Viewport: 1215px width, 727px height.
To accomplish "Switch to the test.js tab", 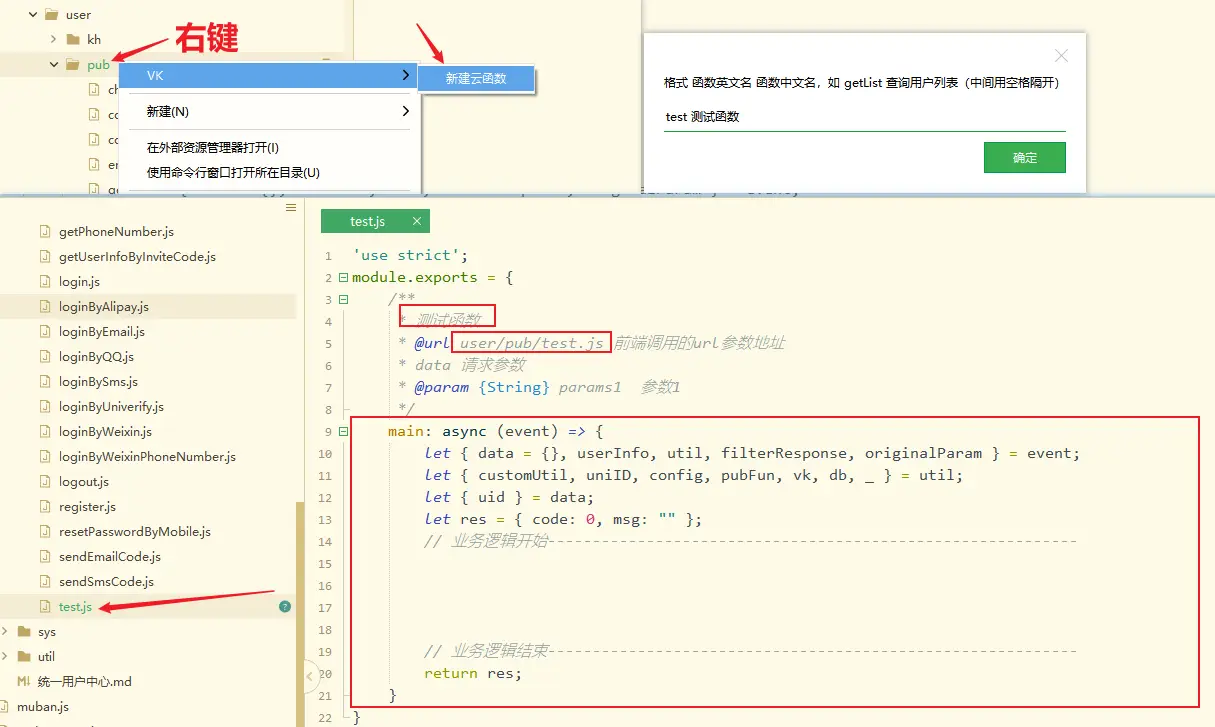I will (367, 221).
